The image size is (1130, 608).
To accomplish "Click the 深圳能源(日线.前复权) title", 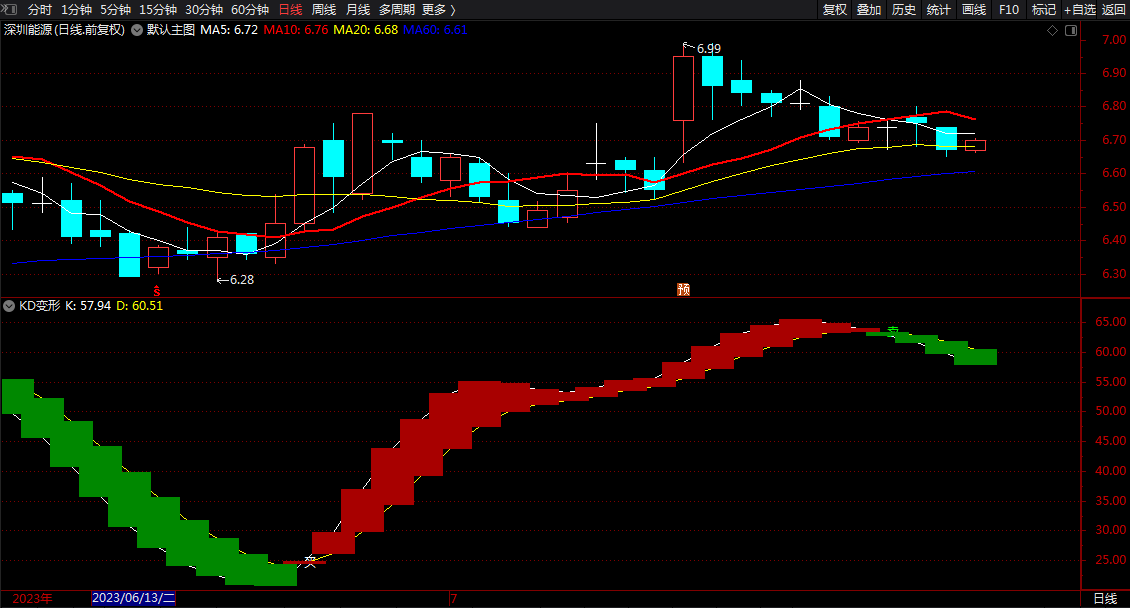I will point(65,30).
